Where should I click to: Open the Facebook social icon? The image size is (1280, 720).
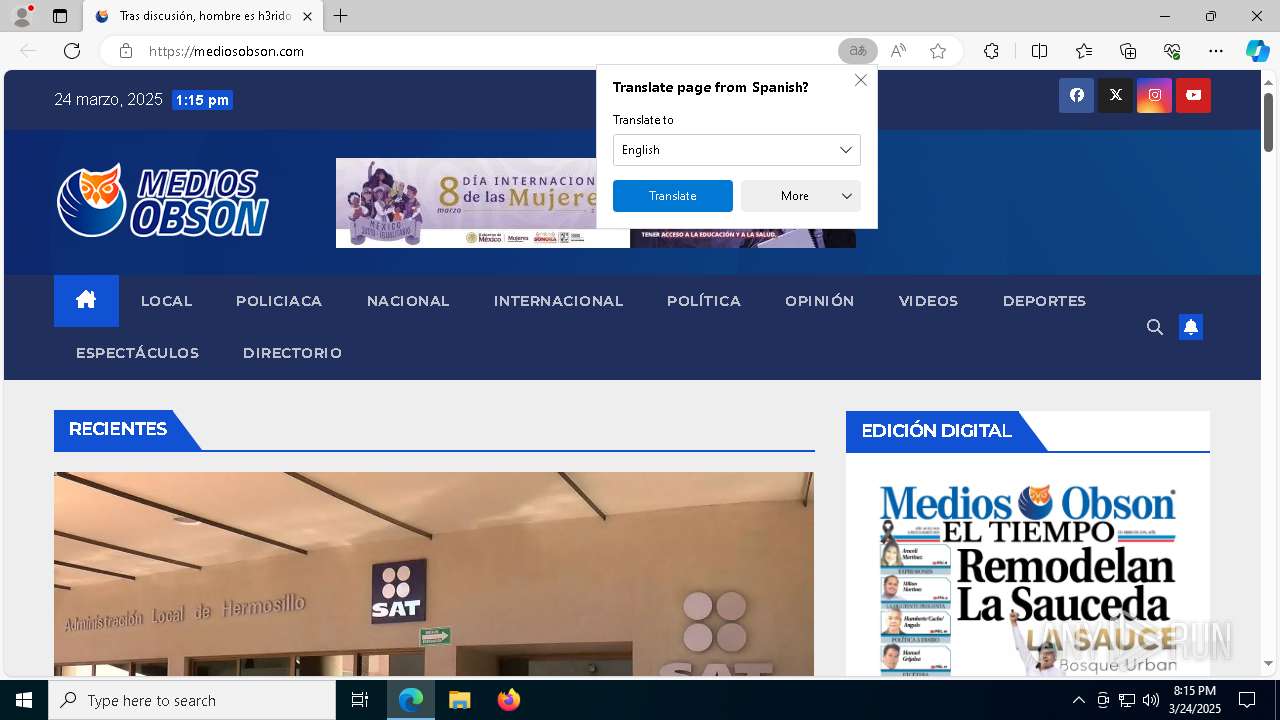coord(1076,95)
